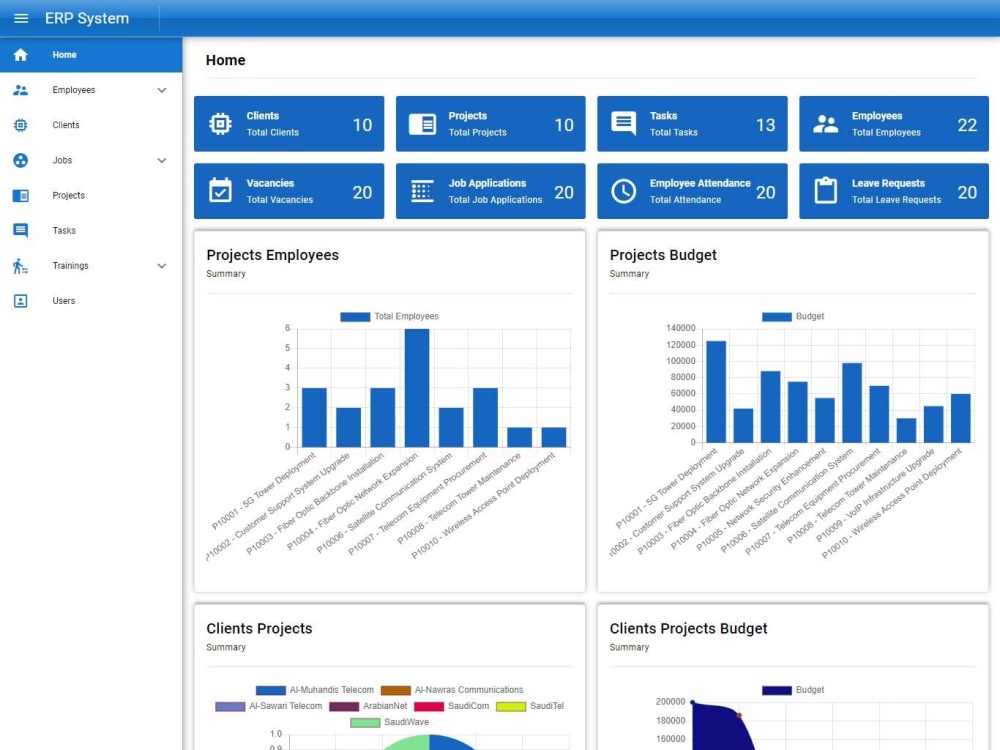This screenshot has width=1000, height=750.
Task: Click the Clients chip icon in sidebar
Action: [20, 125]
